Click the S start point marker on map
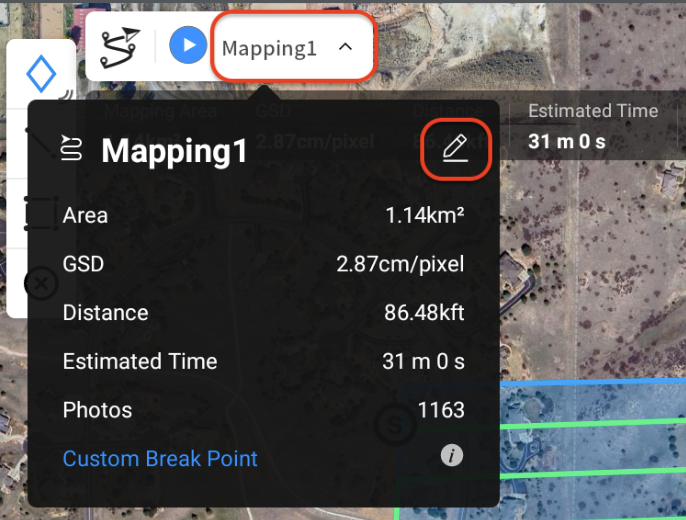Screen dimensions: 686x520 (x=394, y=425)
